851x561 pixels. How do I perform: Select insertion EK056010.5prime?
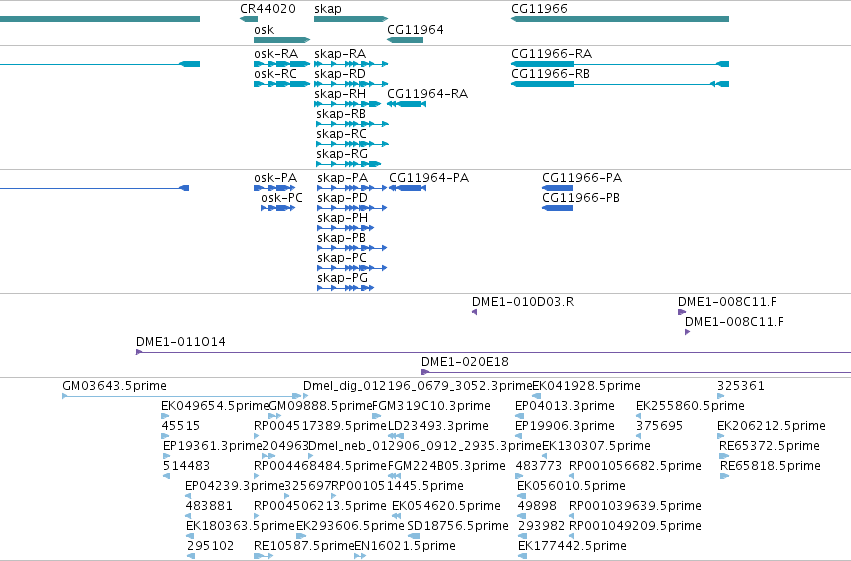click(x=522, y=496)
